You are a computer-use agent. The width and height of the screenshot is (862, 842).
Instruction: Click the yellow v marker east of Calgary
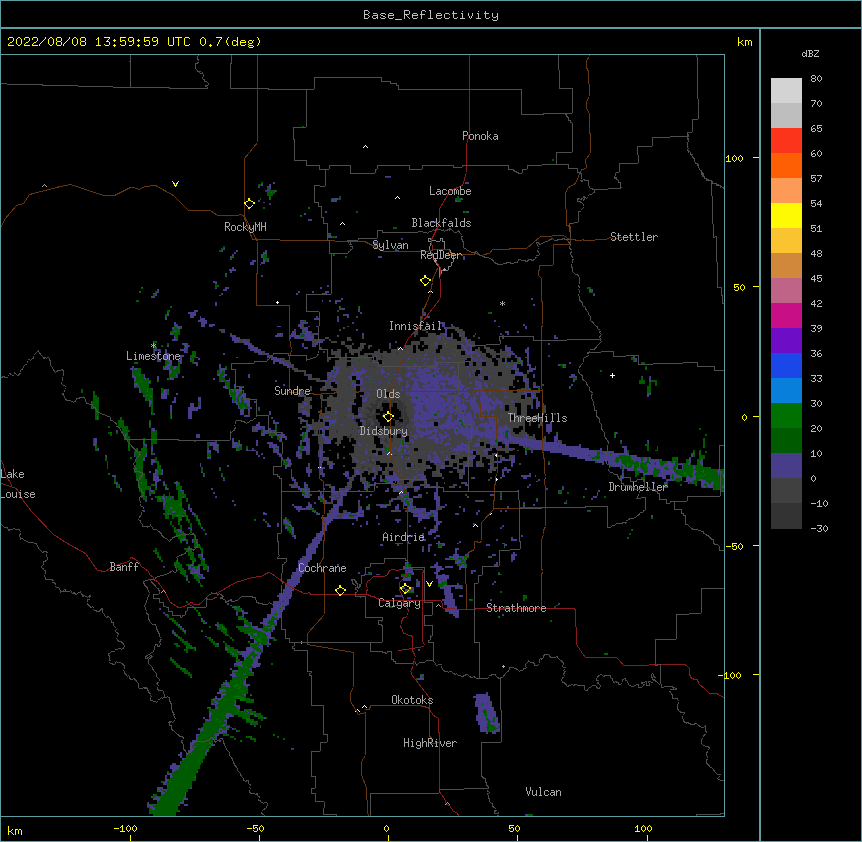click(429, 584)
